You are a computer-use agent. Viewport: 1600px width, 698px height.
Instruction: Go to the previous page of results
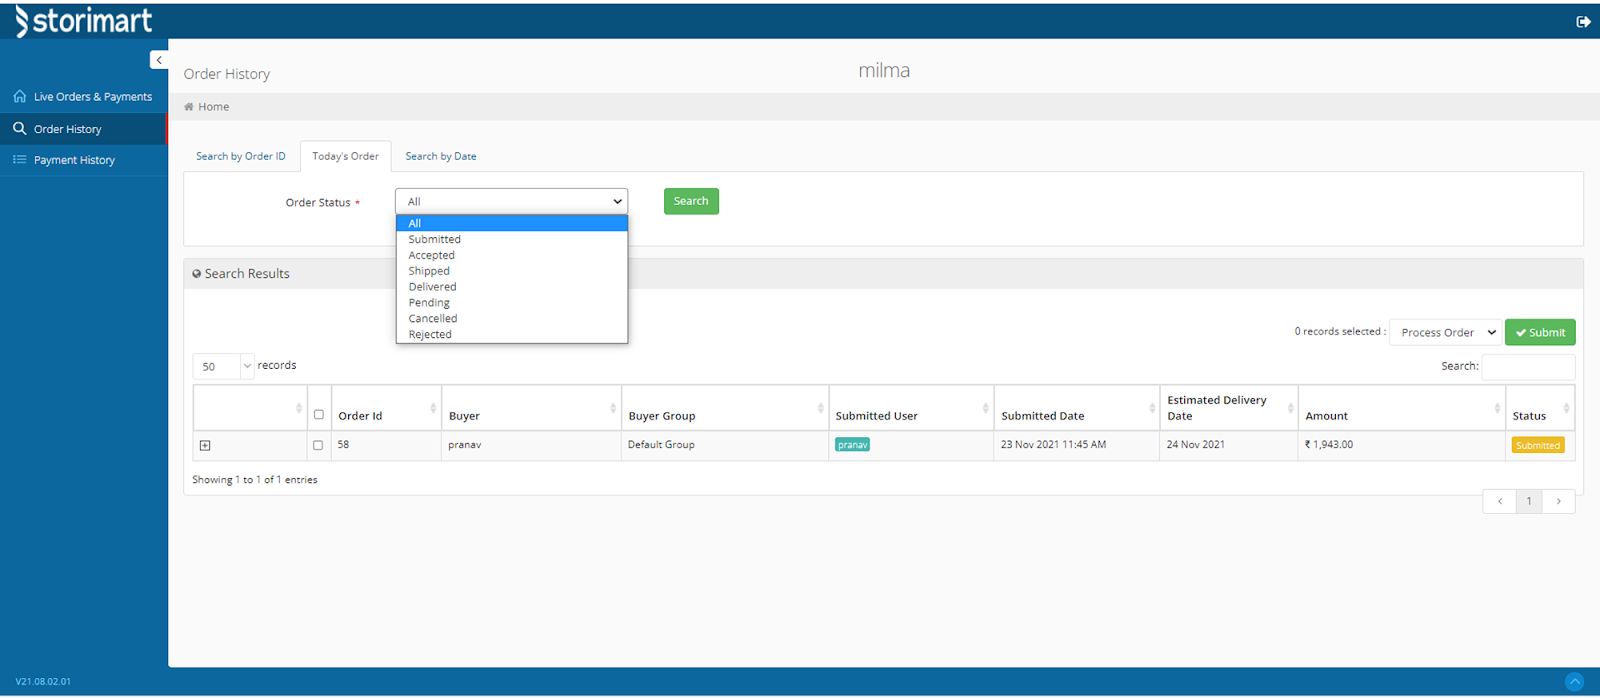[x=1499, y=501]
